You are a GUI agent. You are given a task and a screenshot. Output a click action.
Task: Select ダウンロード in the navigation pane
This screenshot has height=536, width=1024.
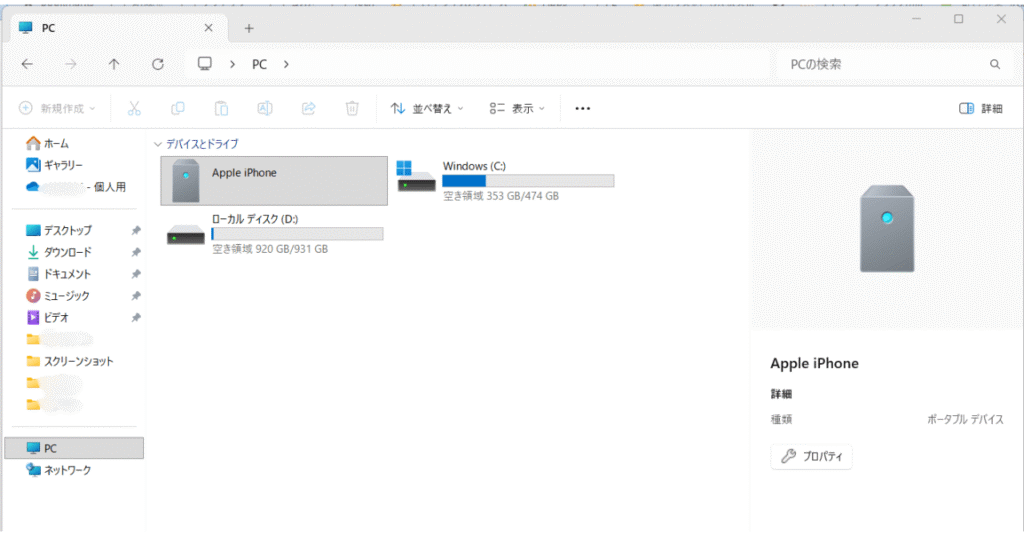click(x=67, y=252)
